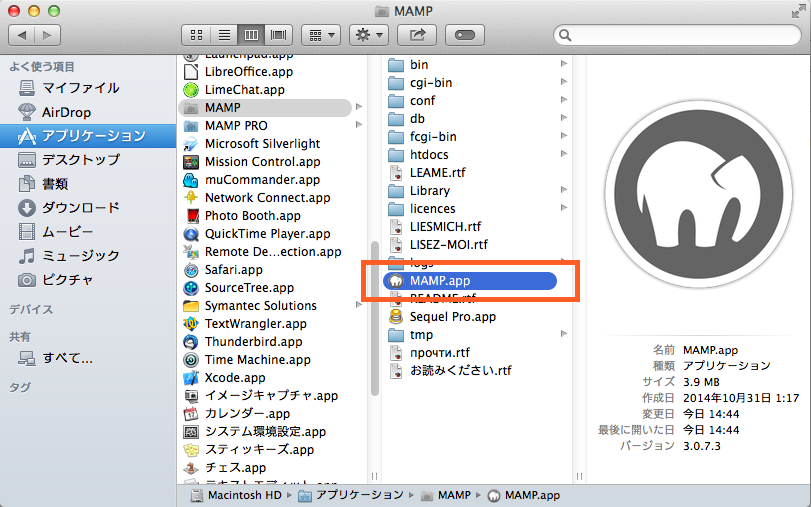The image size is (811, 507).
Task: Switch to icon view mode
Action: pos(197,35)
